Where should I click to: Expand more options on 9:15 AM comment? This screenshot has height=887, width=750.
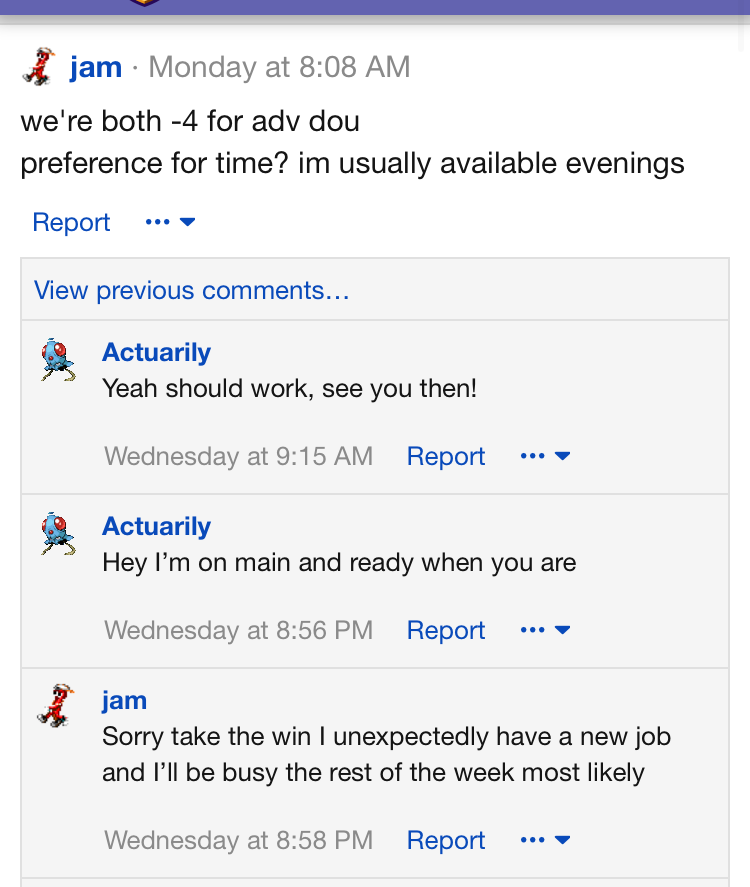pyautogui.click(x=545, y=456)
